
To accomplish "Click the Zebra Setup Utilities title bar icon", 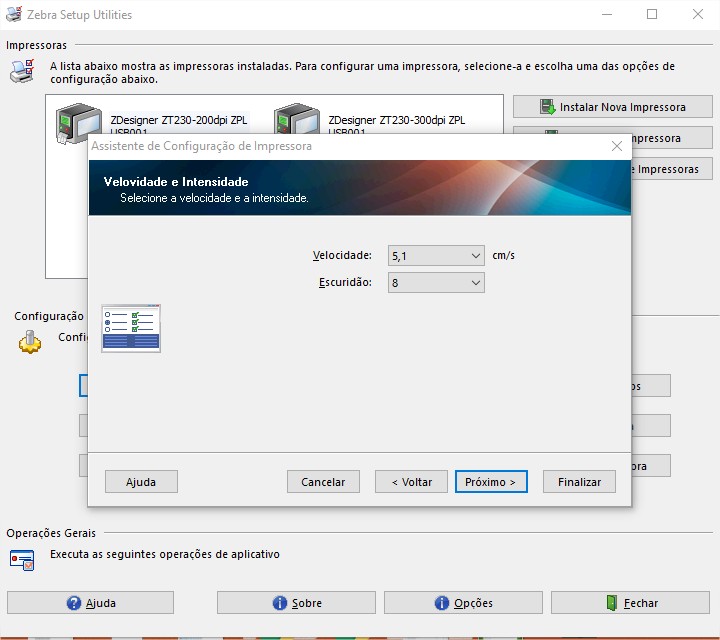I will (14, 14).
